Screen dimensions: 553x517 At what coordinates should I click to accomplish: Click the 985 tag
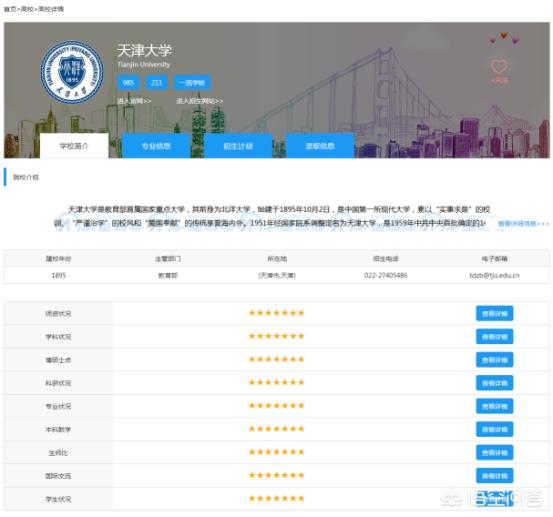tap(128, 83)
